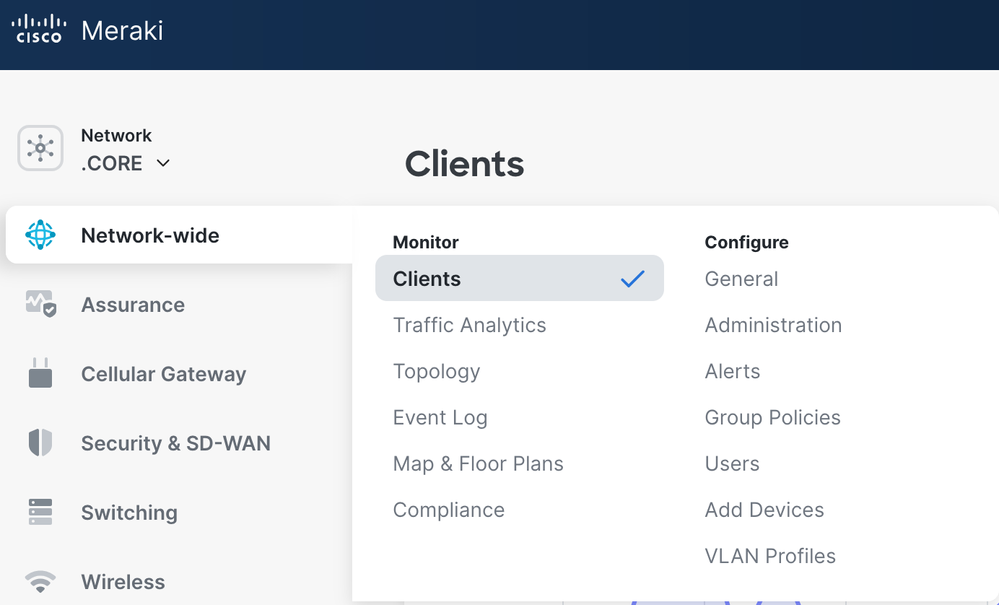Open Event Log under Monitor
Viewport: 999px width, 605px height.
pyautogui.click(x=440, y=418)
